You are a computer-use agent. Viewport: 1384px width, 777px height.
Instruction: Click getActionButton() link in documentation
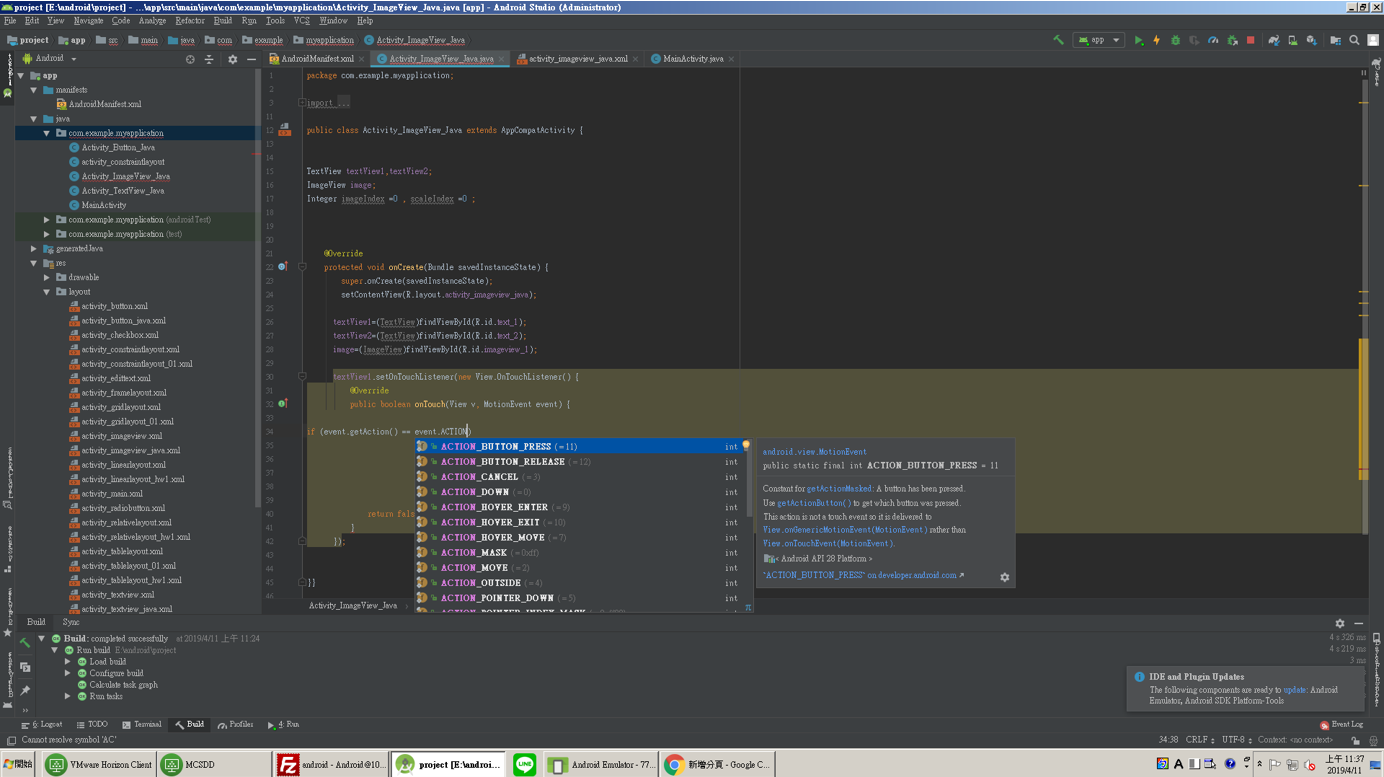point(813,503)
